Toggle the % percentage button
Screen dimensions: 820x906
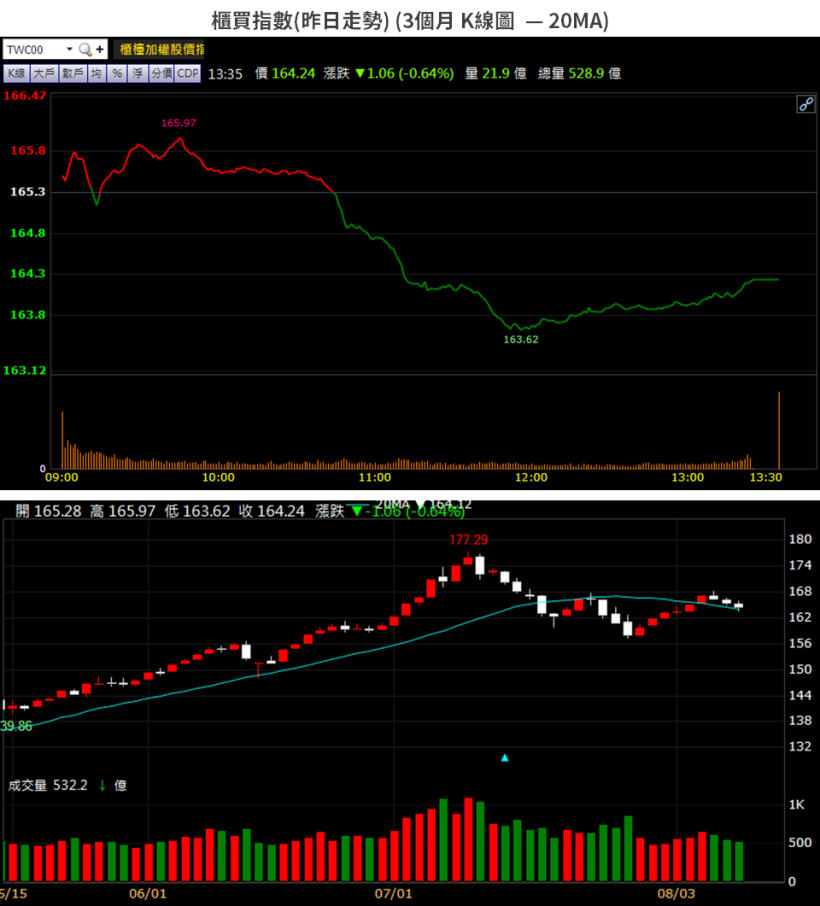pyautogui.click(x=117, y=73)
